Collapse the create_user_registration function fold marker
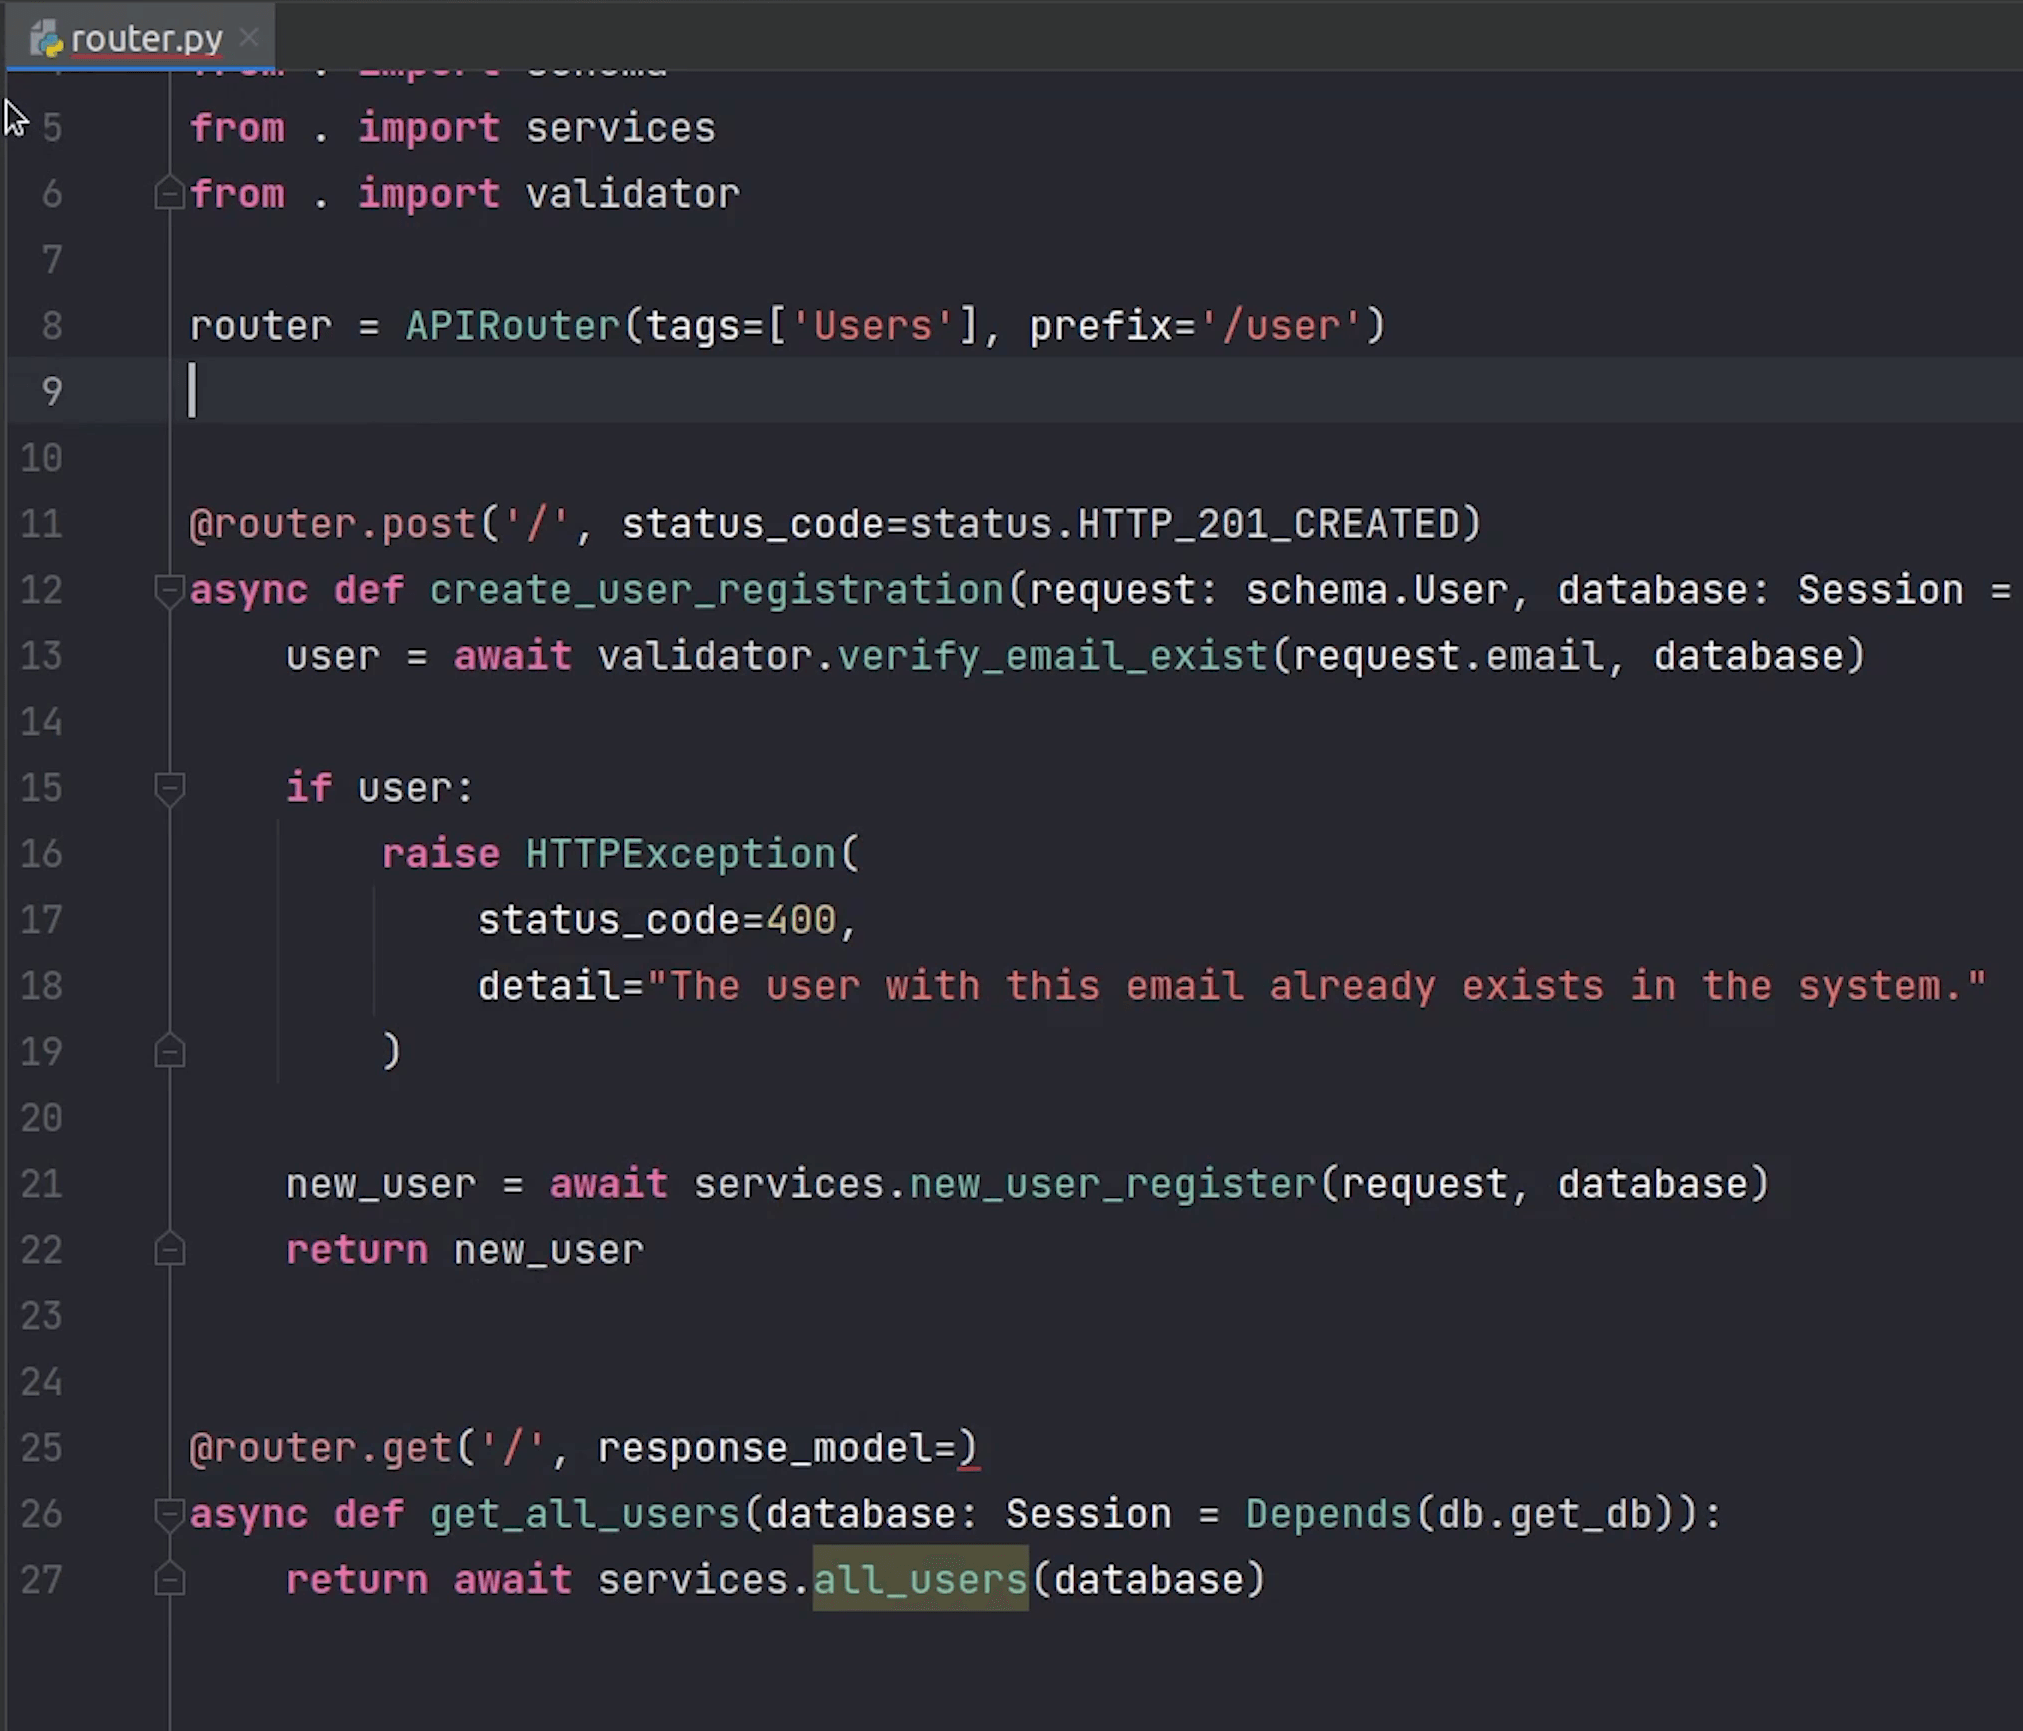The image size is (2023, 1731). [169, 590]
